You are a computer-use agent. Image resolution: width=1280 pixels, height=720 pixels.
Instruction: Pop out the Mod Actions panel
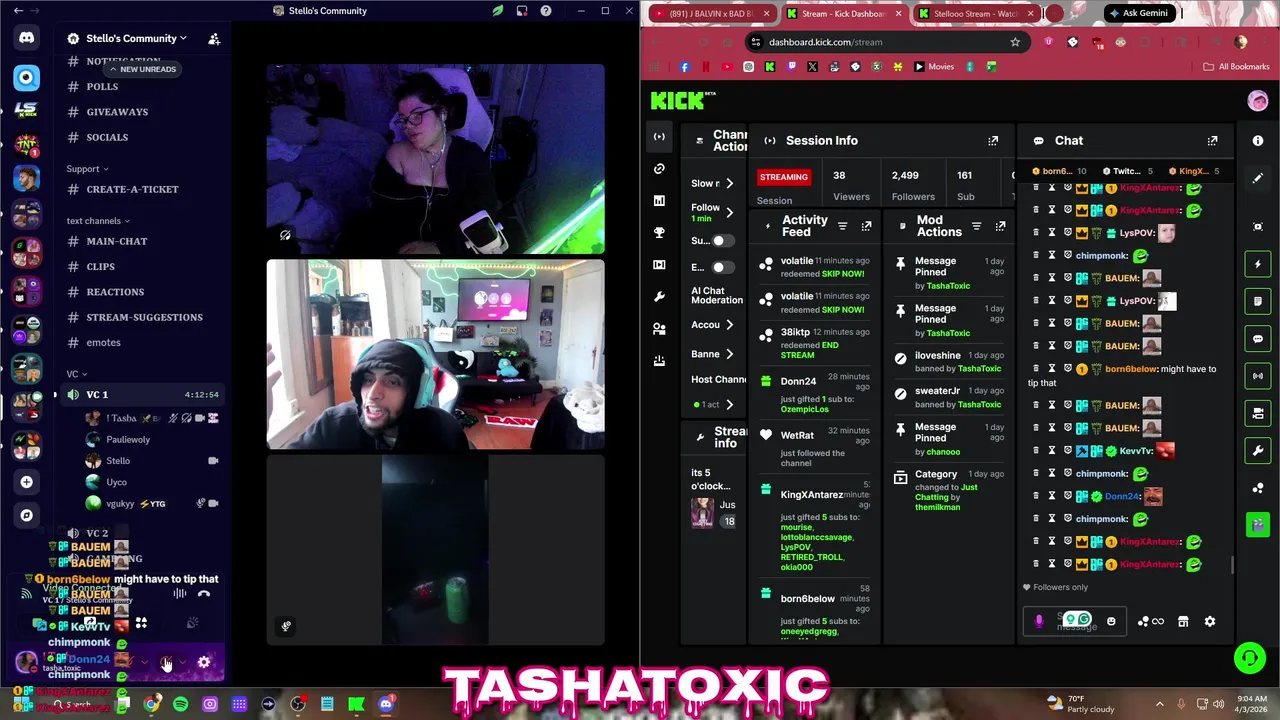click(1000, 226)
